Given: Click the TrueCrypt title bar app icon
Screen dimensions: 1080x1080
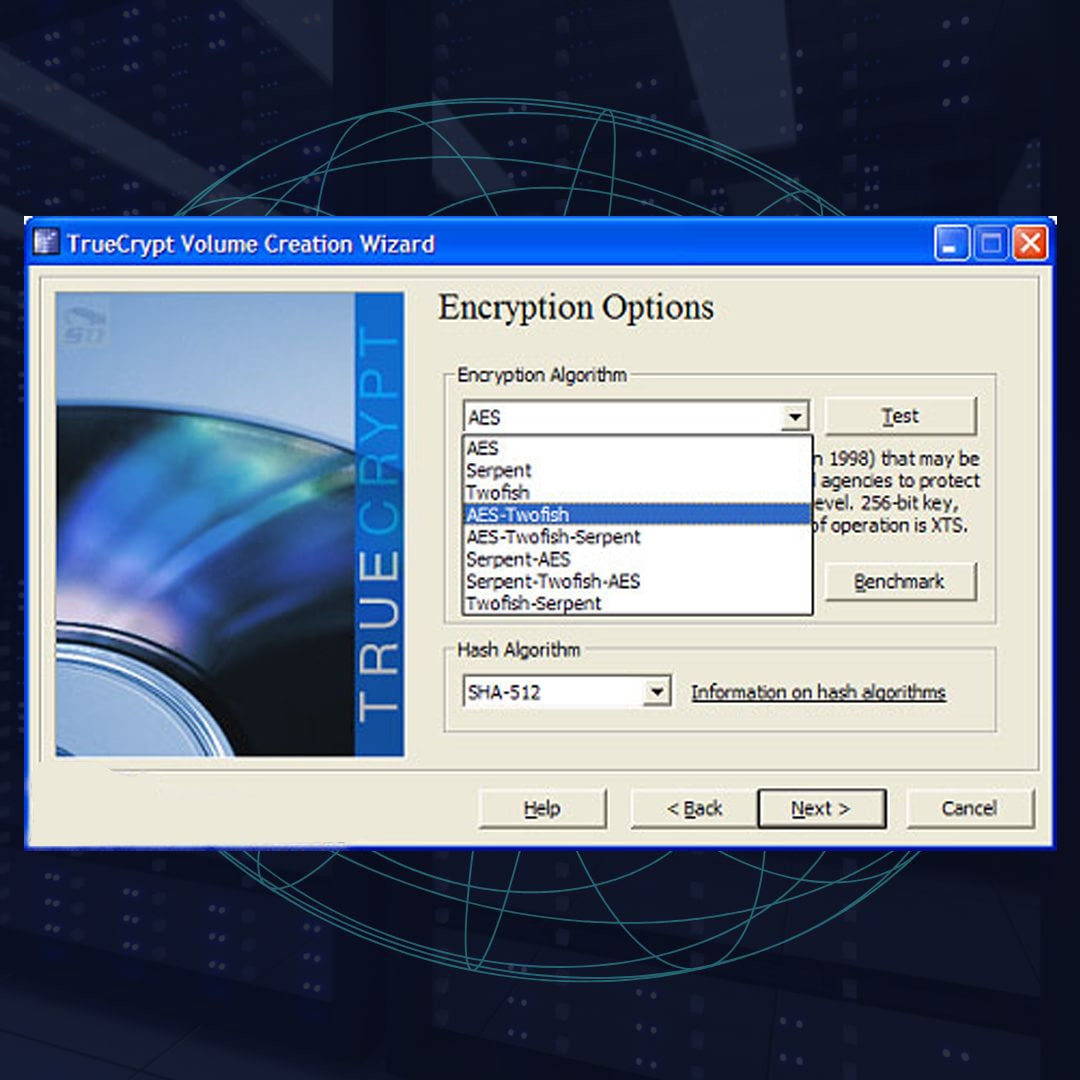Looking at the screenshot, I should [46, 243].
